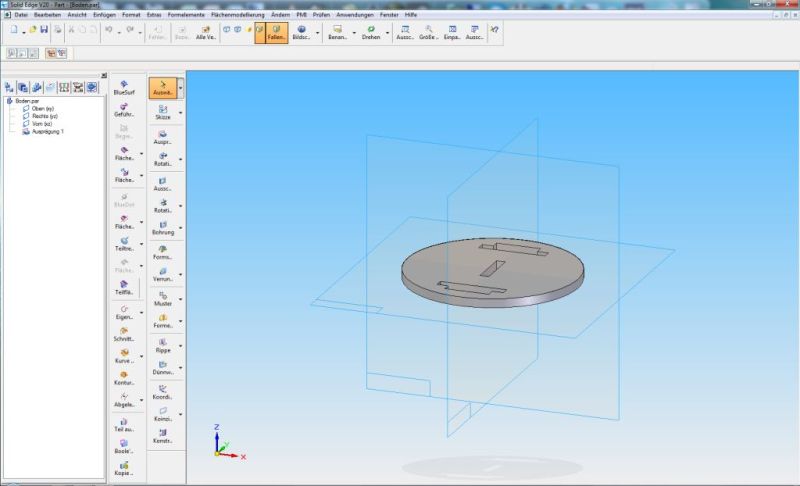Click the Save icon in toolbar

coord(46,31)
